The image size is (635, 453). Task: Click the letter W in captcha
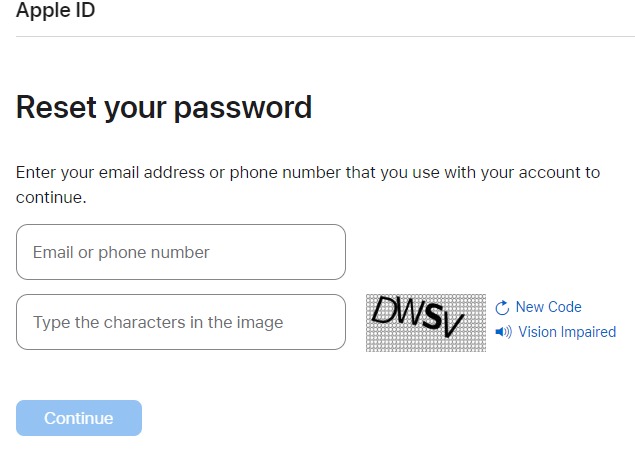pos(410,313)
